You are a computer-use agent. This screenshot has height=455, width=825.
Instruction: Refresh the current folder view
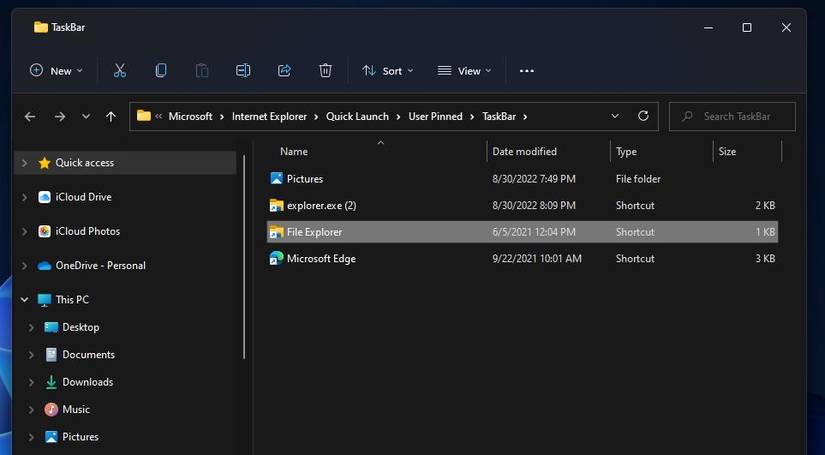pos(643,116)
